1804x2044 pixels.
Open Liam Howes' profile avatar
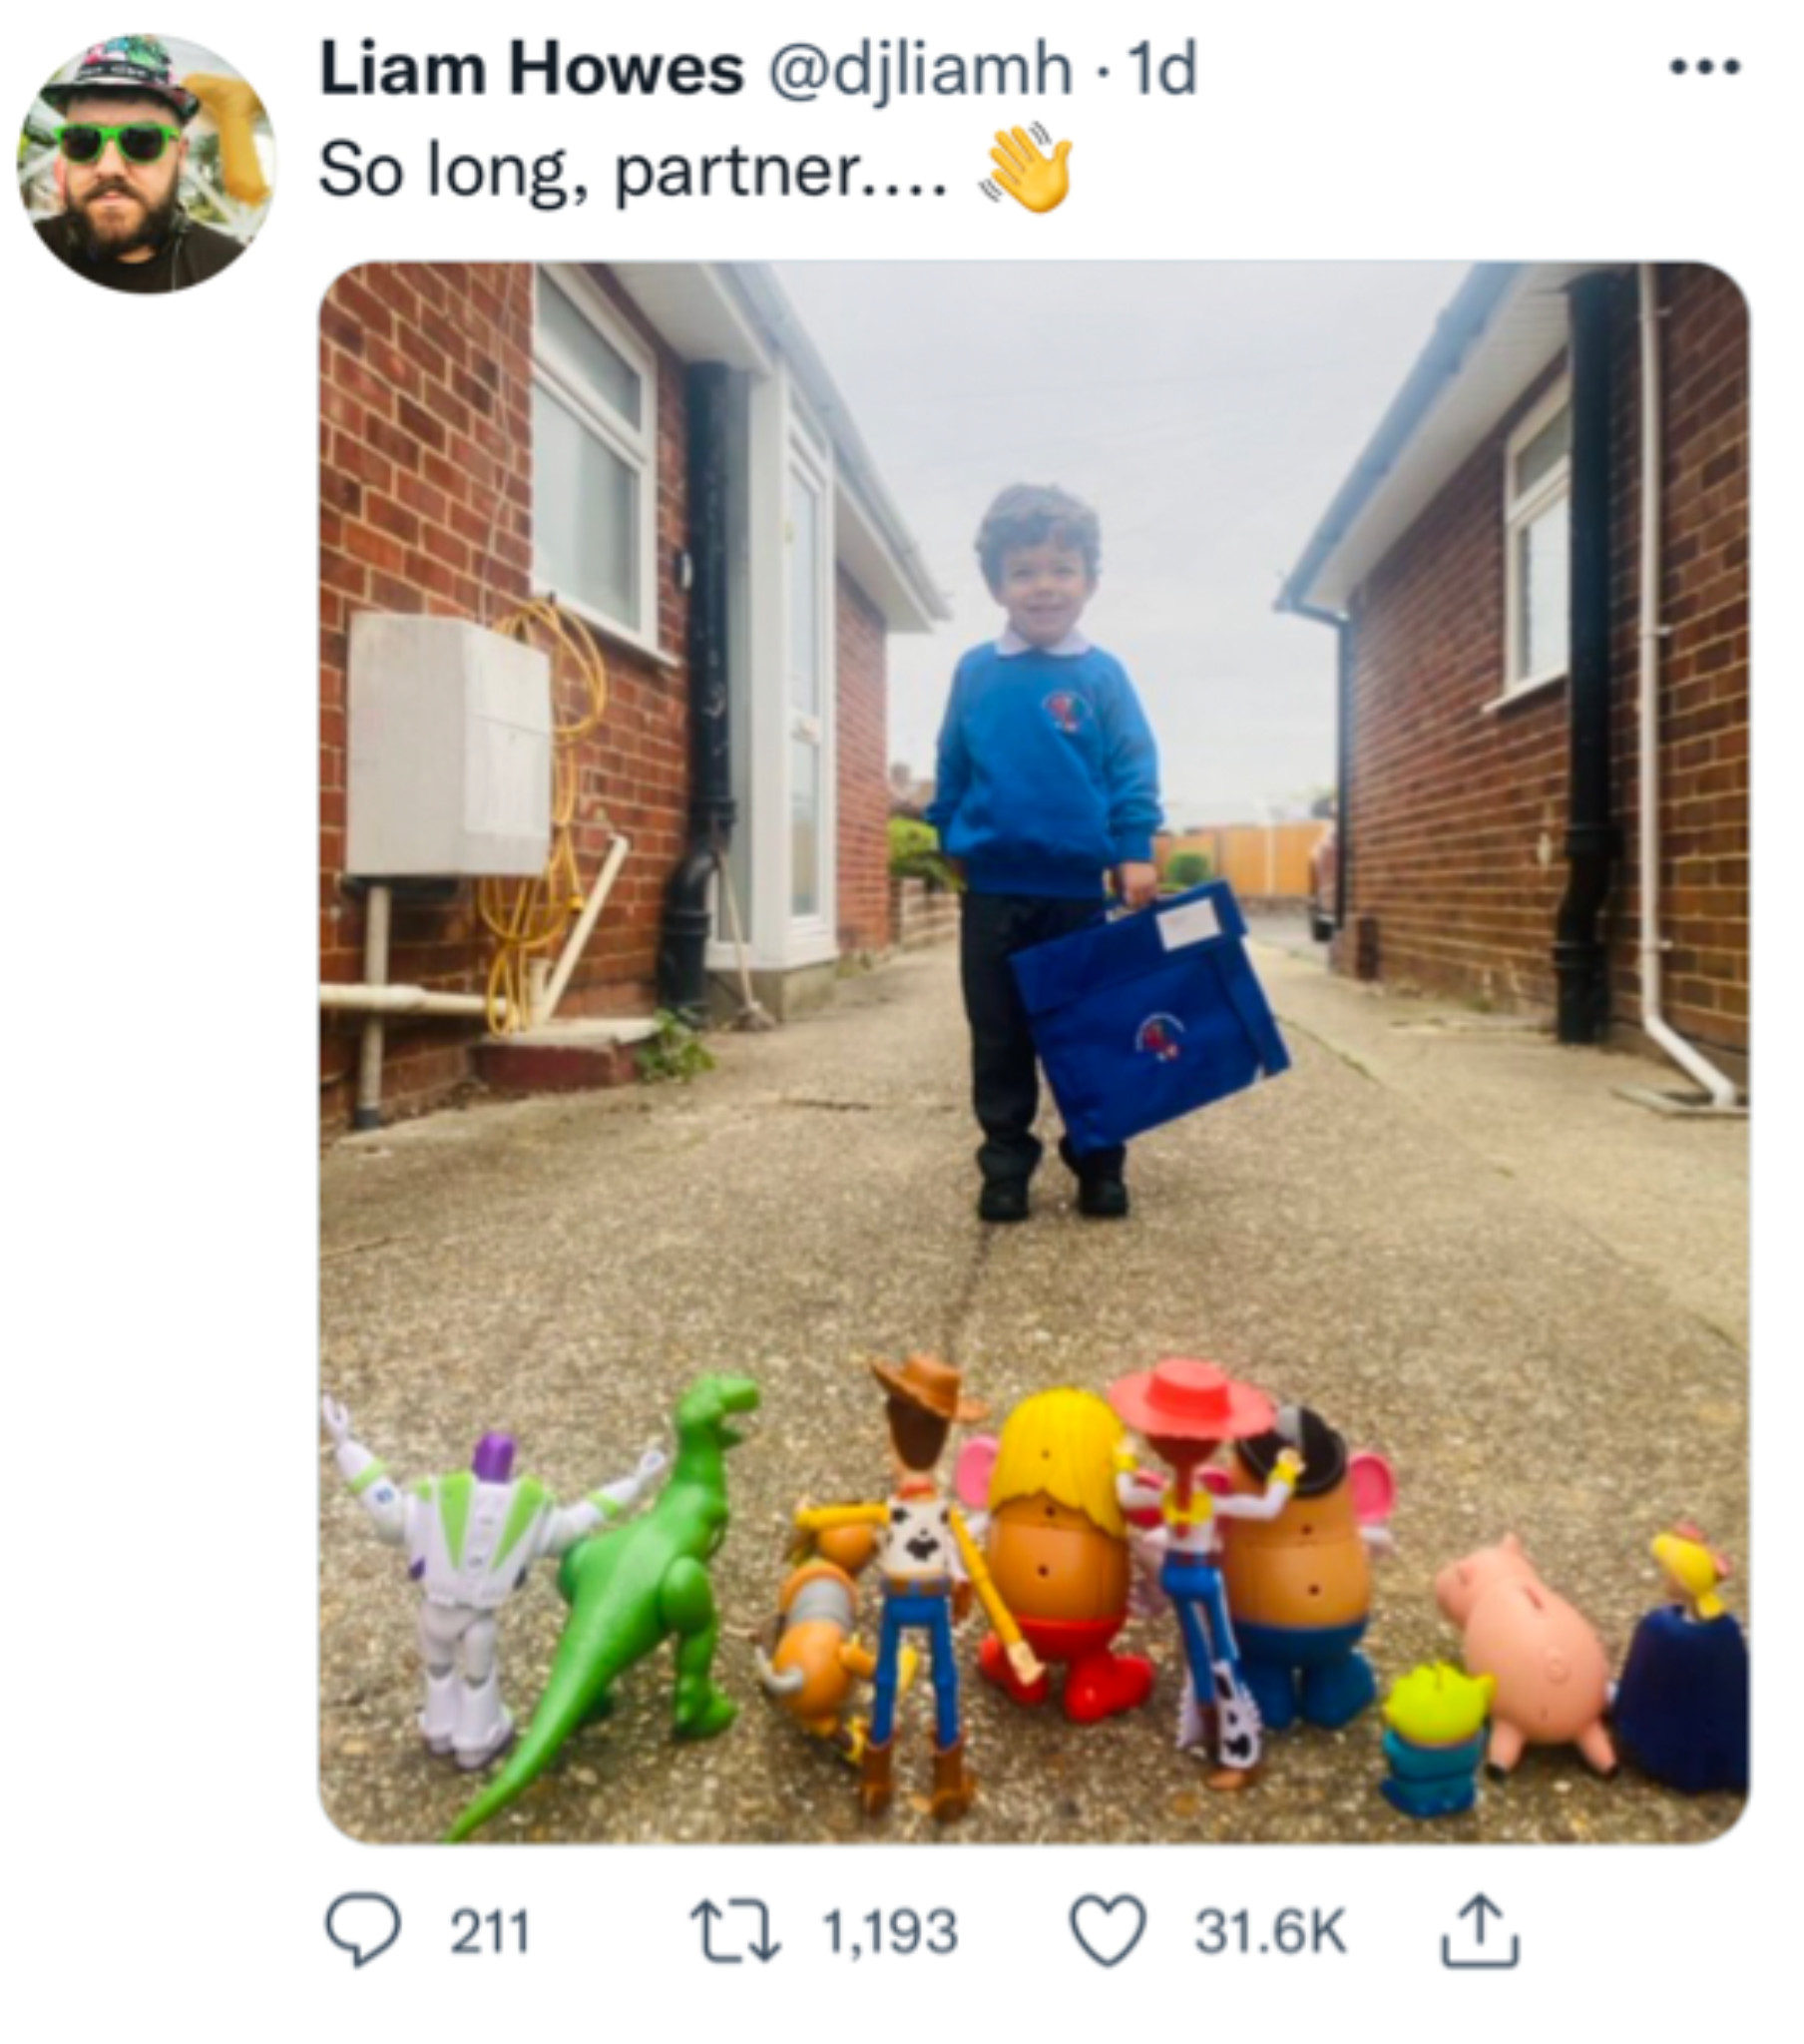click(x=146, y=163)
